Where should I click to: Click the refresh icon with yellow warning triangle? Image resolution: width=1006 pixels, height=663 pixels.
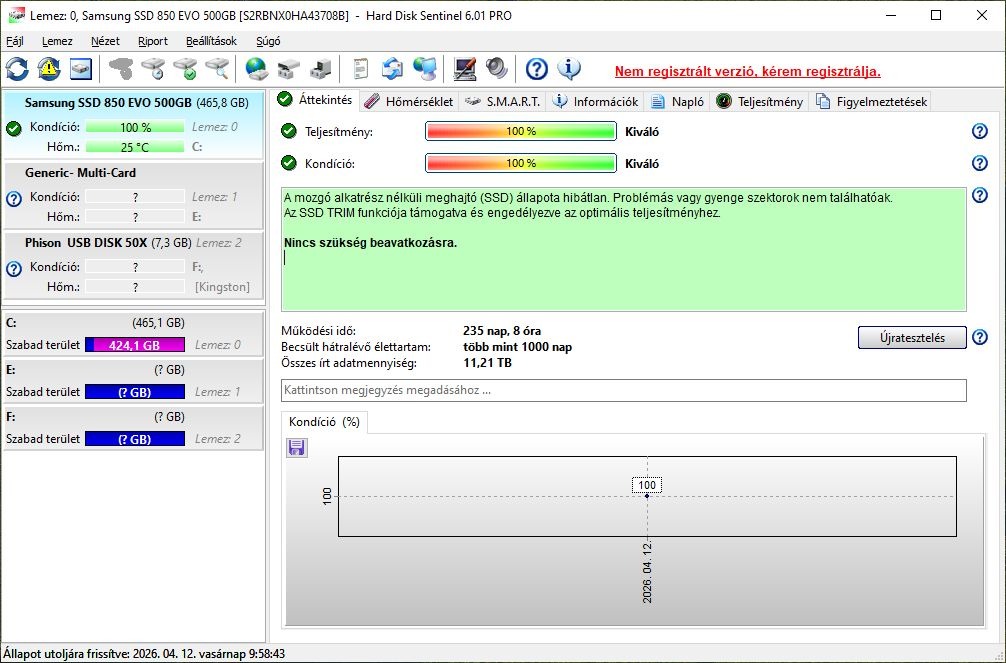click(49, 69)
